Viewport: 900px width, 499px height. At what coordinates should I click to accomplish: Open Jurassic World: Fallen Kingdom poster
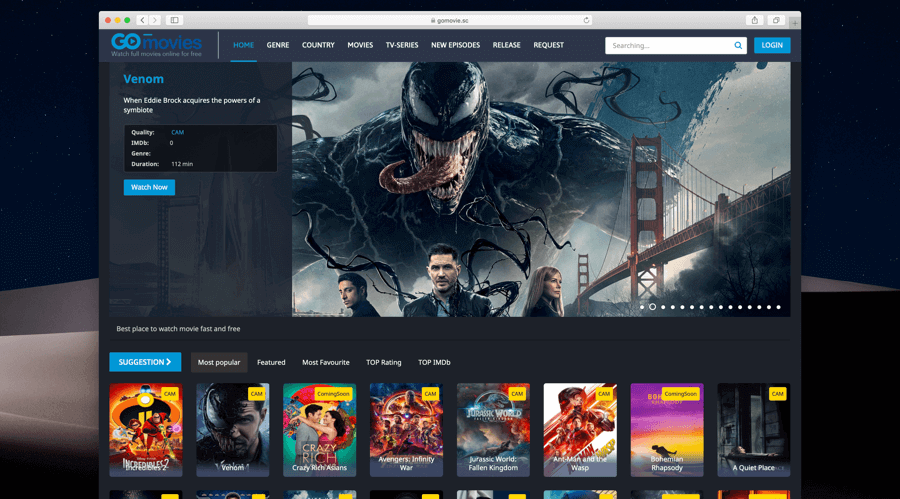pos(493,430)
